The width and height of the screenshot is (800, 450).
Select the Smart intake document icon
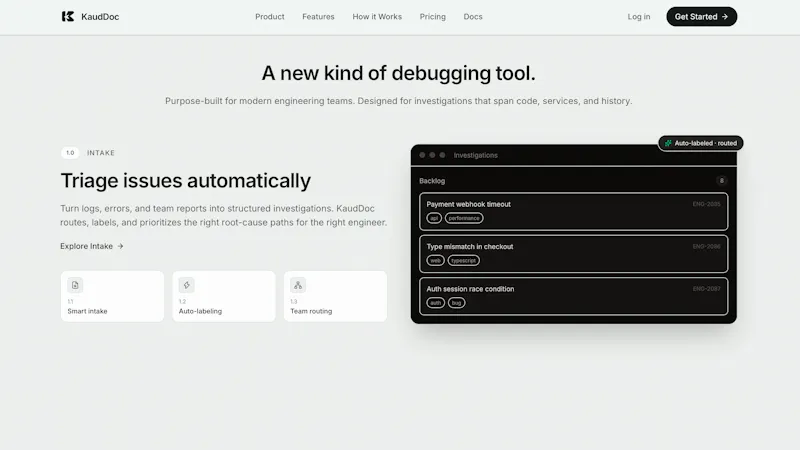pyautogui.click(x=75, y=285)
